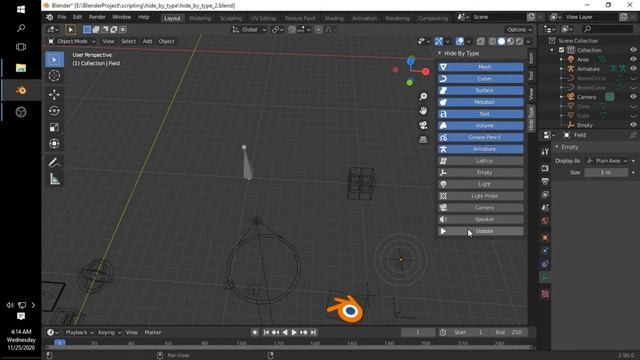Open the Object properties tab icon
The image size is (640, 360).
tap(545, 238)
